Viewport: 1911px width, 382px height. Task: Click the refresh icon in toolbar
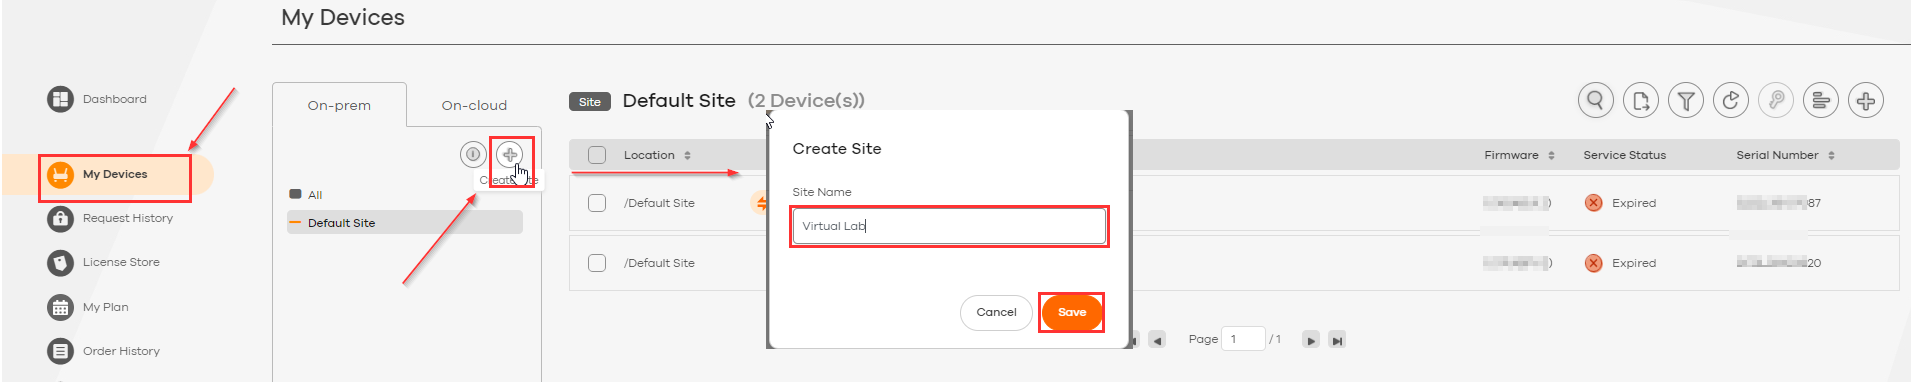click(1730, 100)
